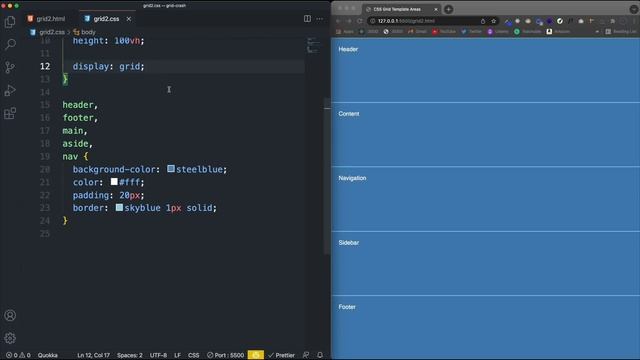The image size is (640, 360).
Task: Select the grid2.css editor tab
Action: click(106, 19)
